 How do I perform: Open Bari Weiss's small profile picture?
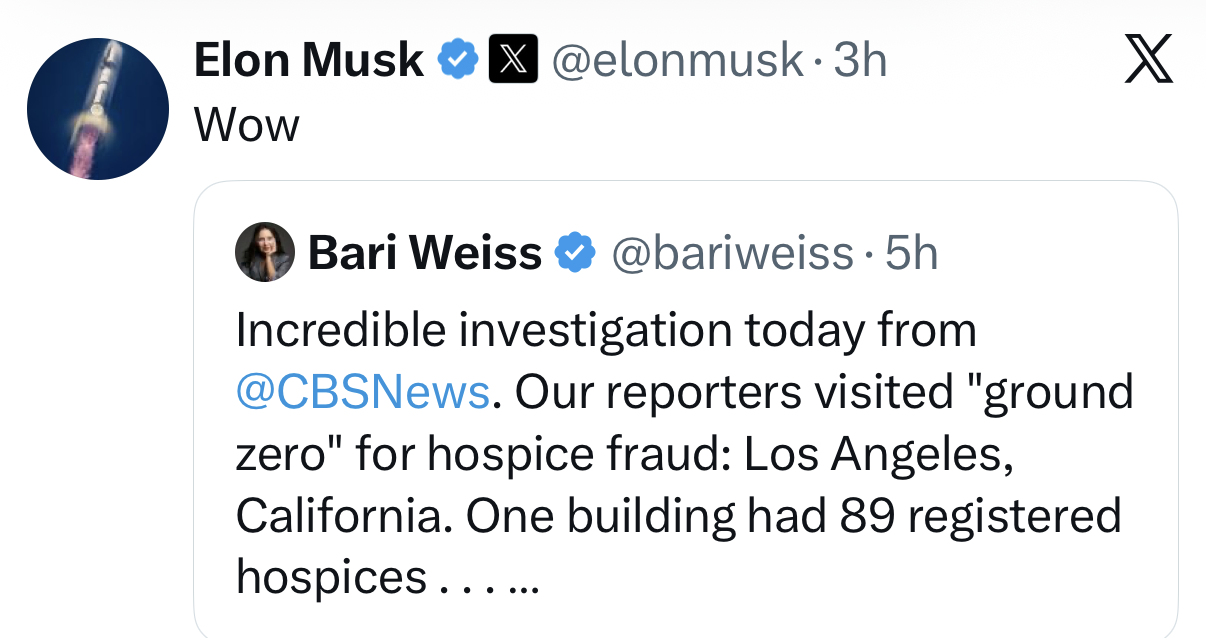tap(265, 252)
